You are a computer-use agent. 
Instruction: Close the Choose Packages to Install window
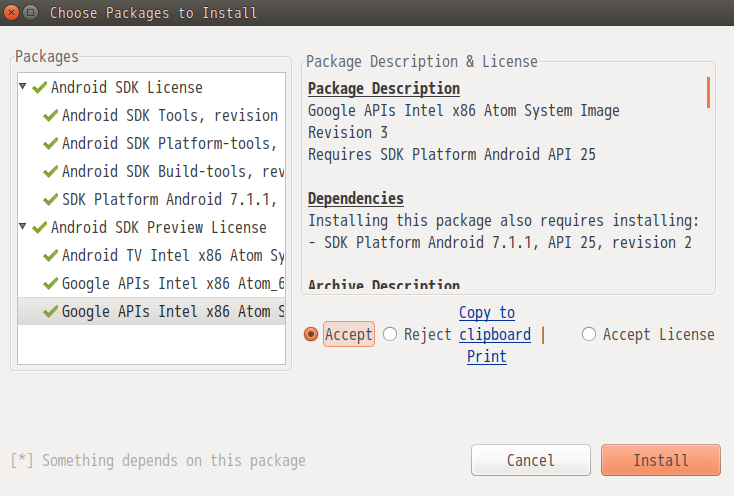[x=11, y=12]
